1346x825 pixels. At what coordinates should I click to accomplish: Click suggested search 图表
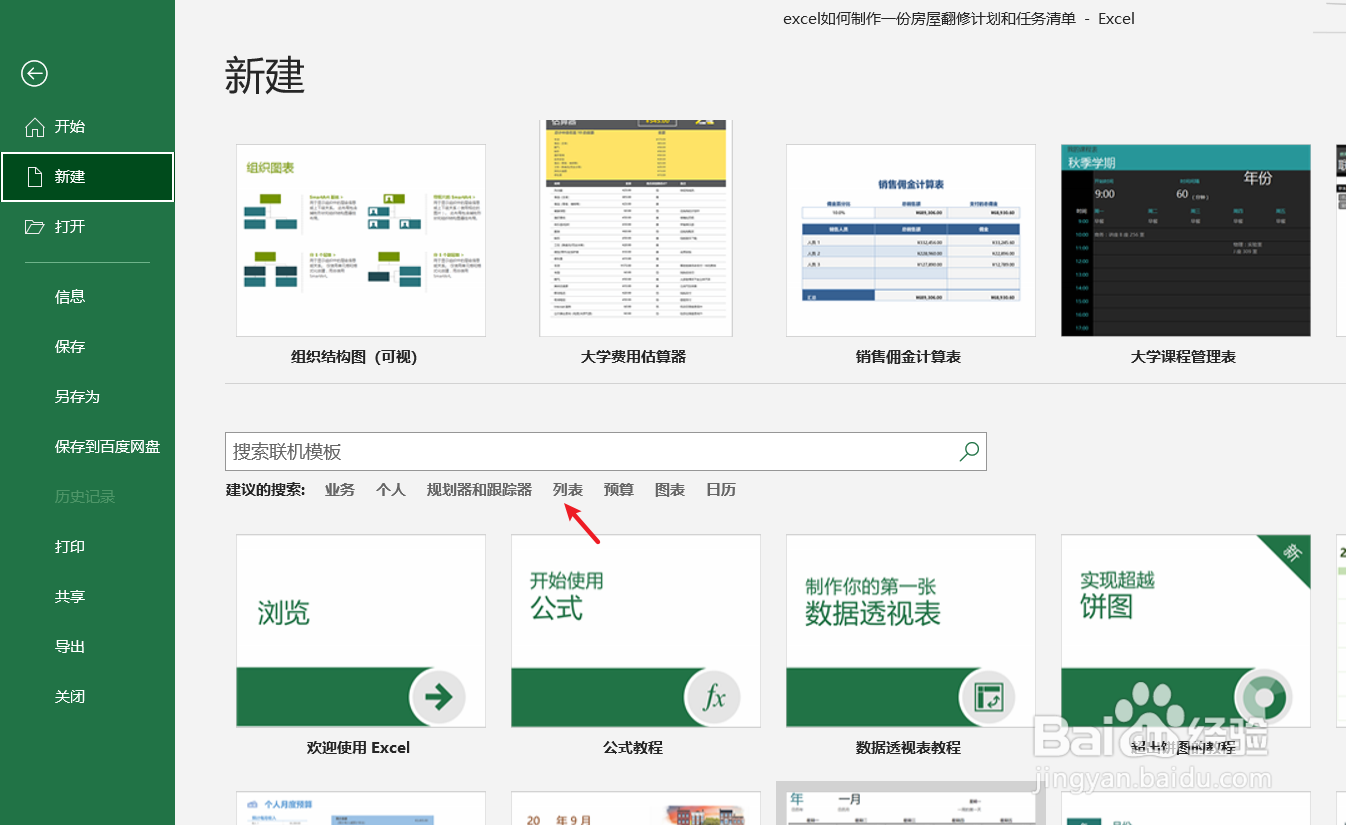pos(670,490)
